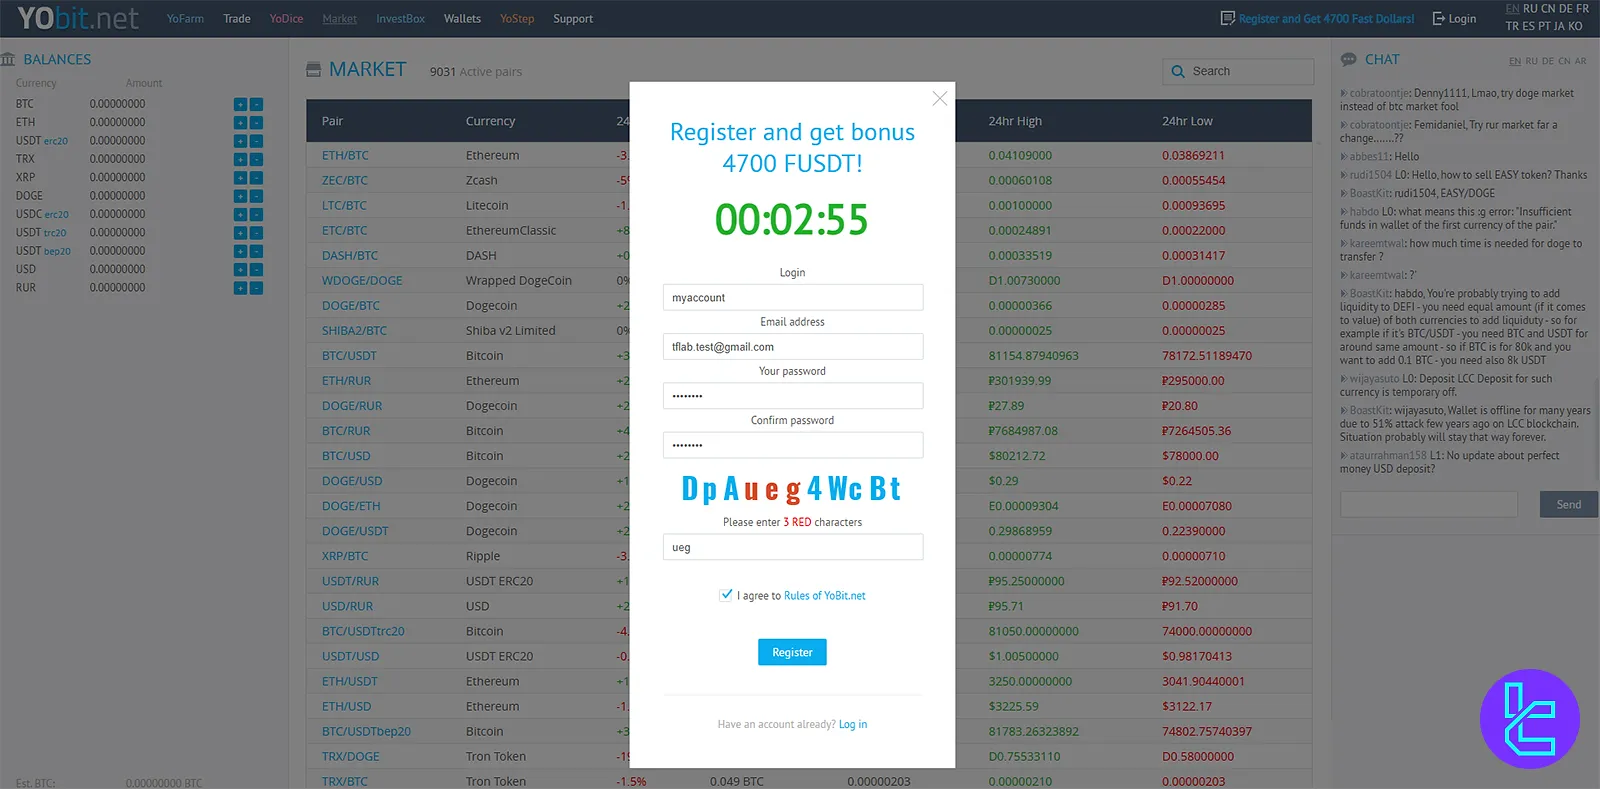The width and height of the screenshot is (1600, 789).
Task: Click the plus deposit icon for TRX
Action: [240, 159]
